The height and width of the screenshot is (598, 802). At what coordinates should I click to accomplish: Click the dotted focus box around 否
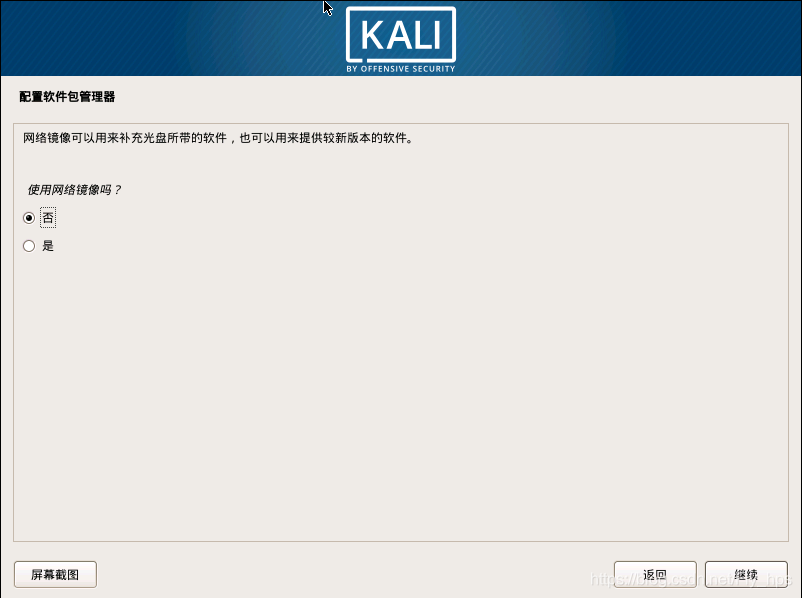[48, 218]
